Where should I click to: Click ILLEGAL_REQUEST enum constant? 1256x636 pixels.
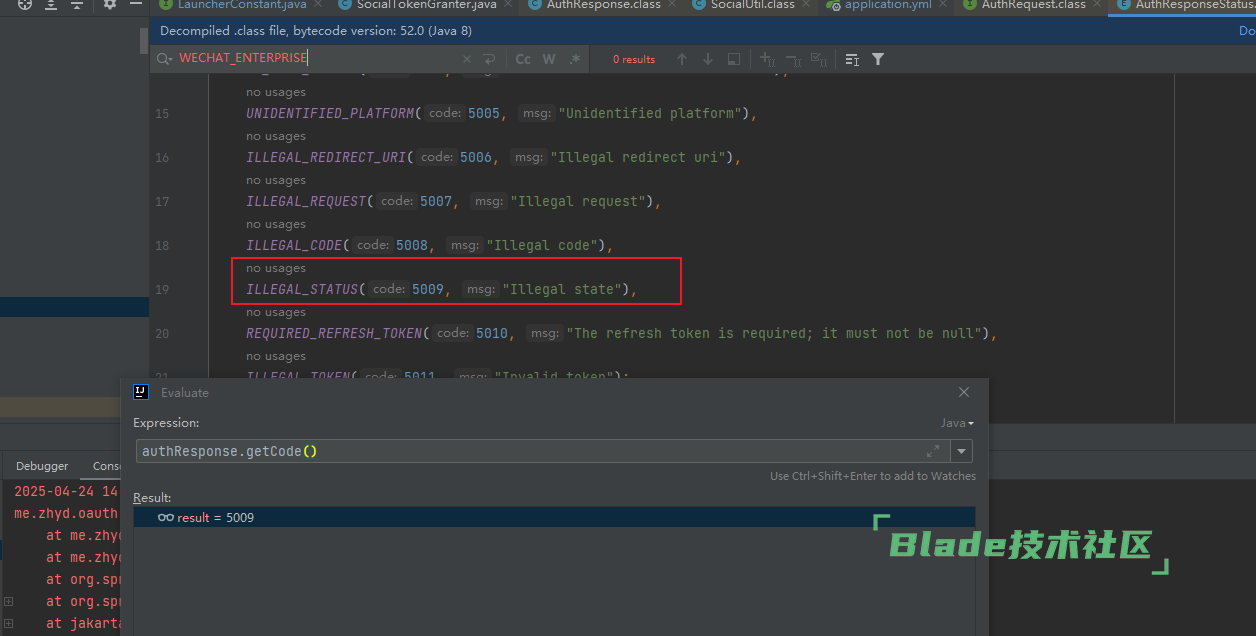(x=307, y=201)
